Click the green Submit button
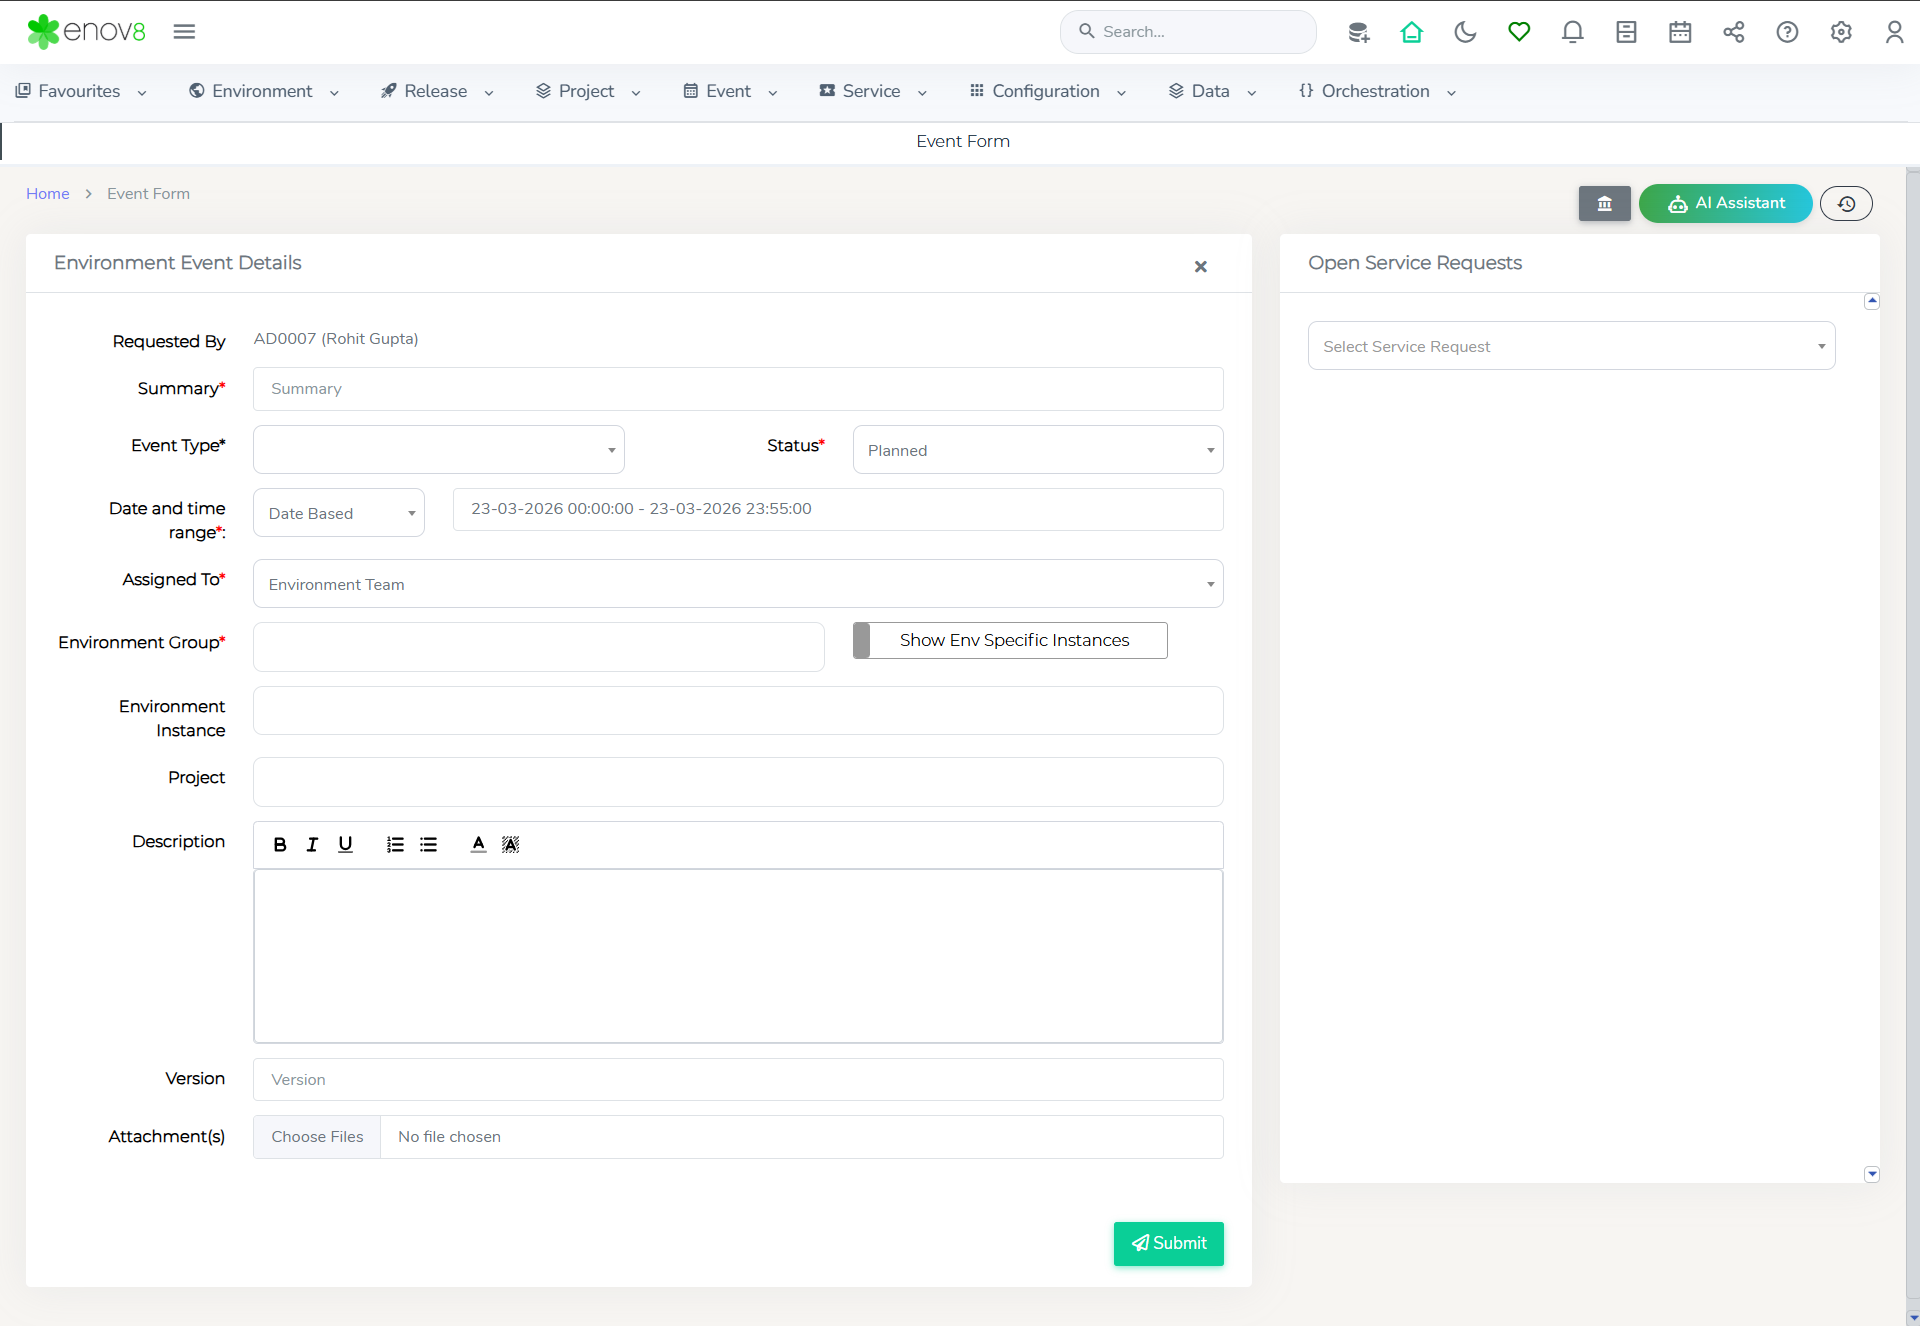The height and width of the screenshot is (1326, 1920). tap(1168, 1243)
